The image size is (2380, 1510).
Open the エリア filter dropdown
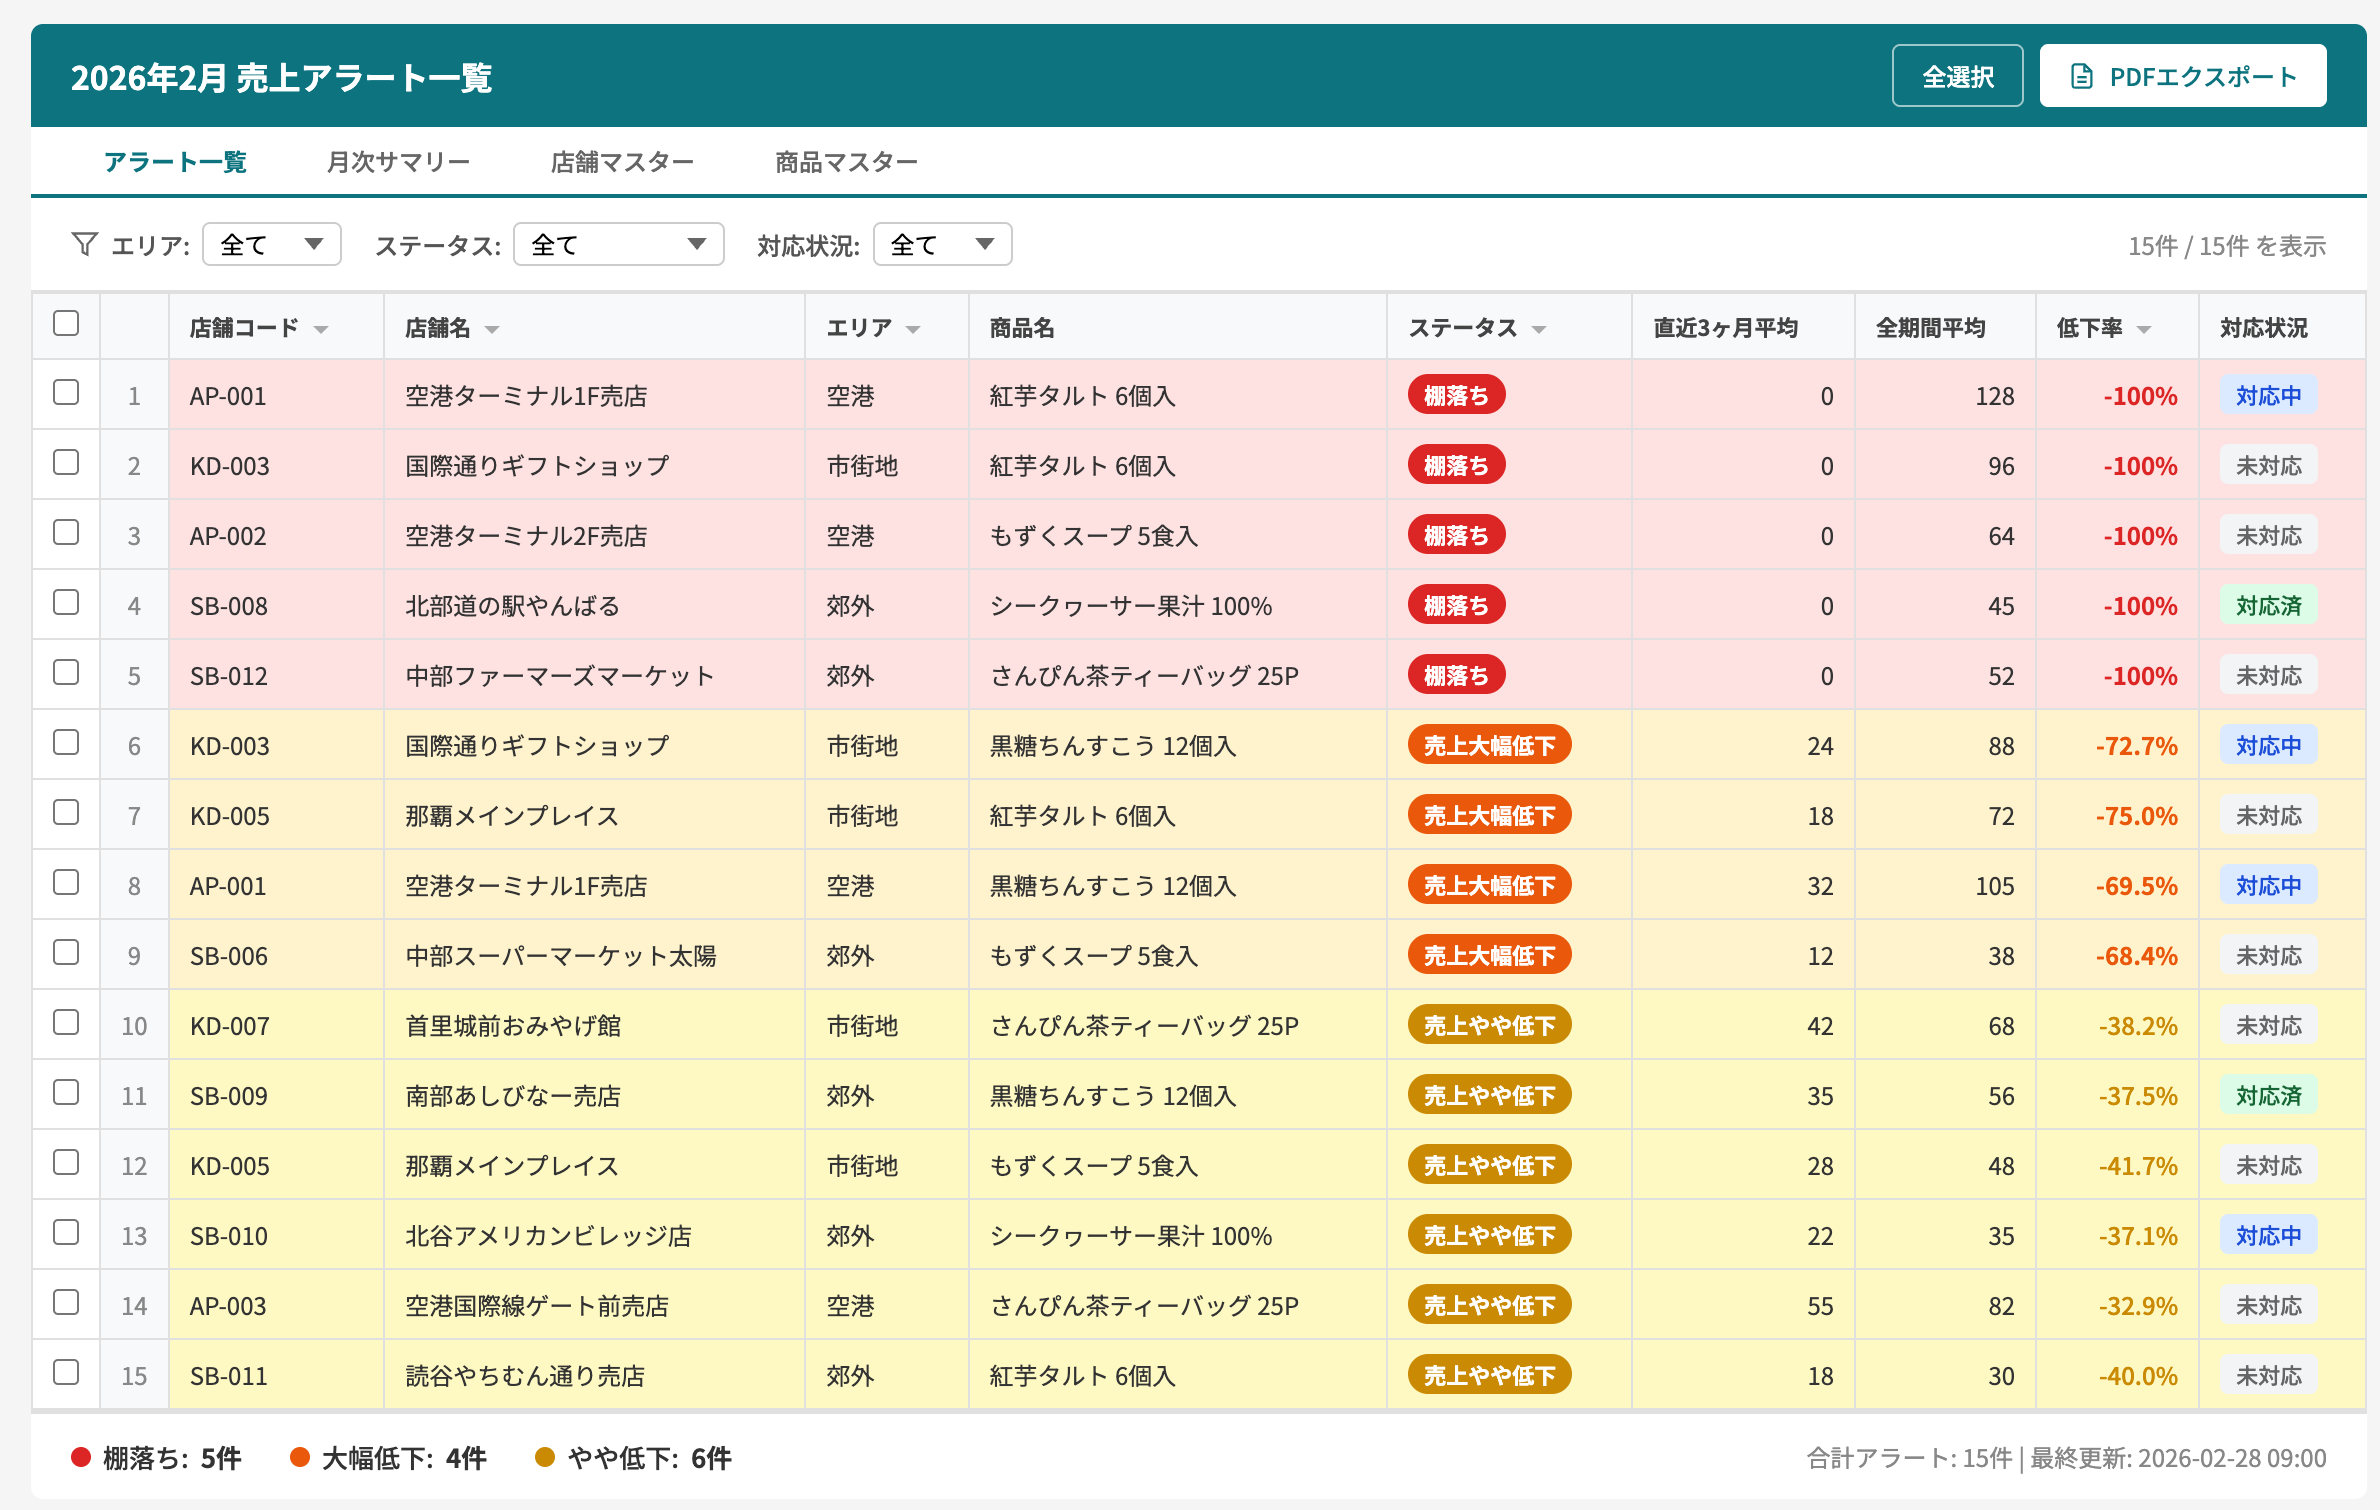coord(271,243)
